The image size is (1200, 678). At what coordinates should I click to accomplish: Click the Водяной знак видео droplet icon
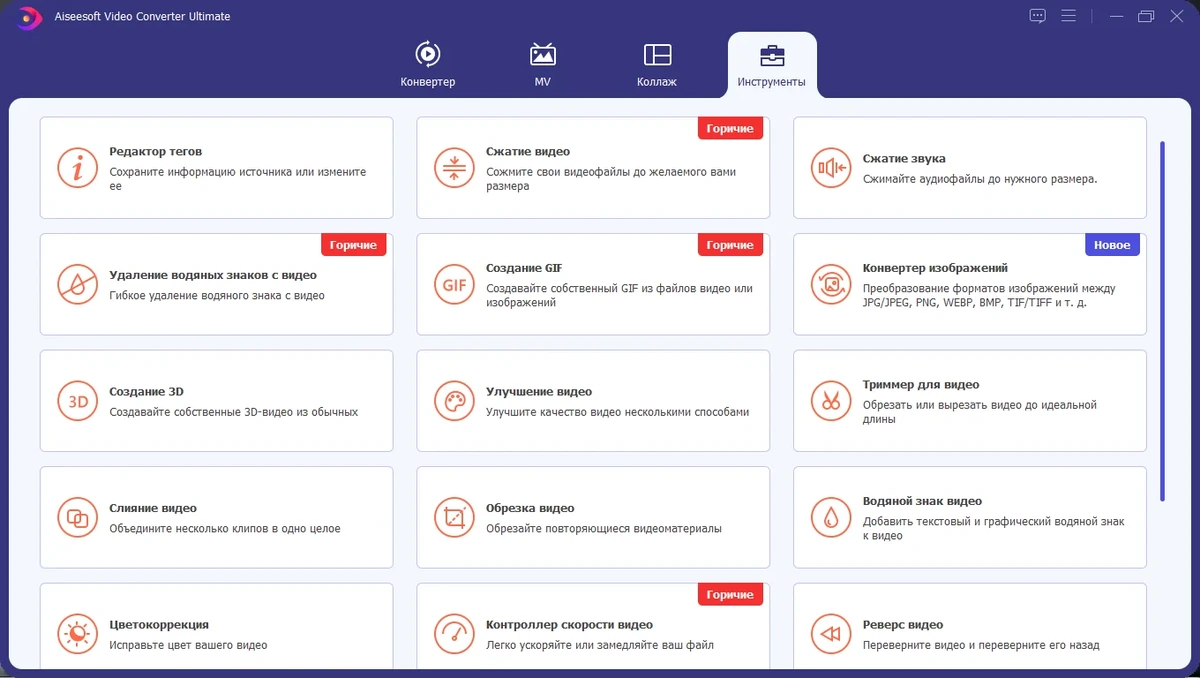[831, 517]
